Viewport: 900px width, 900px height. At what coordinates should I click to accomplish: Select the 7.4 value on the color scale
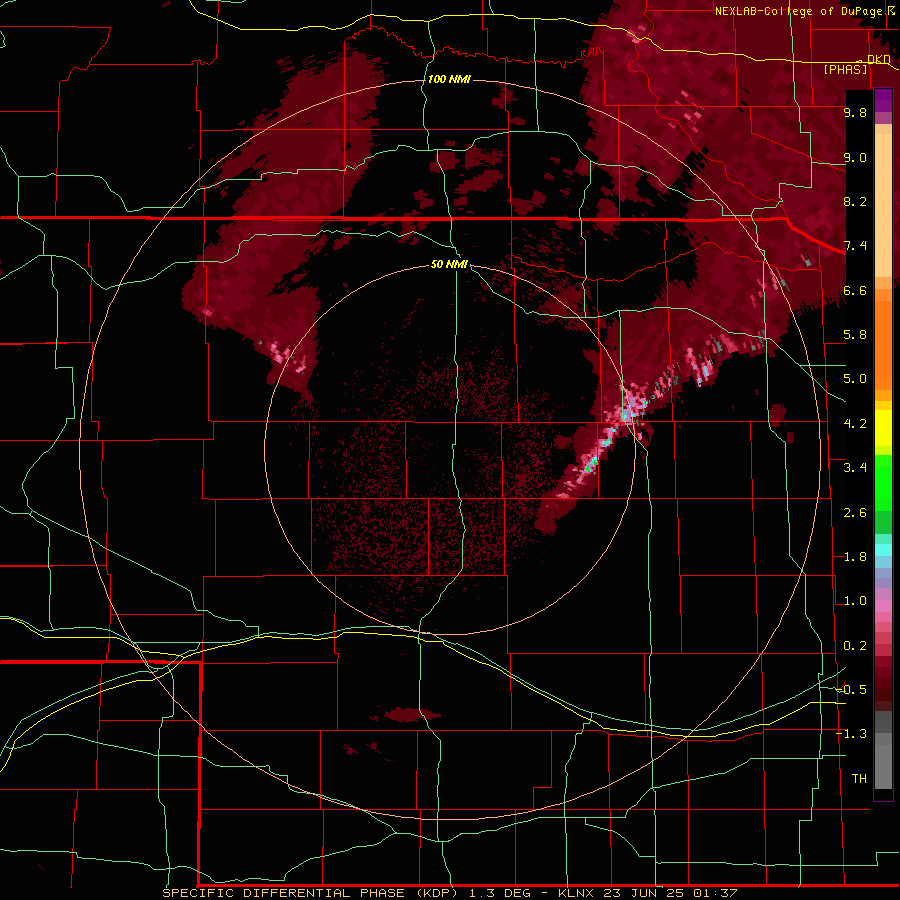[855, 246]
